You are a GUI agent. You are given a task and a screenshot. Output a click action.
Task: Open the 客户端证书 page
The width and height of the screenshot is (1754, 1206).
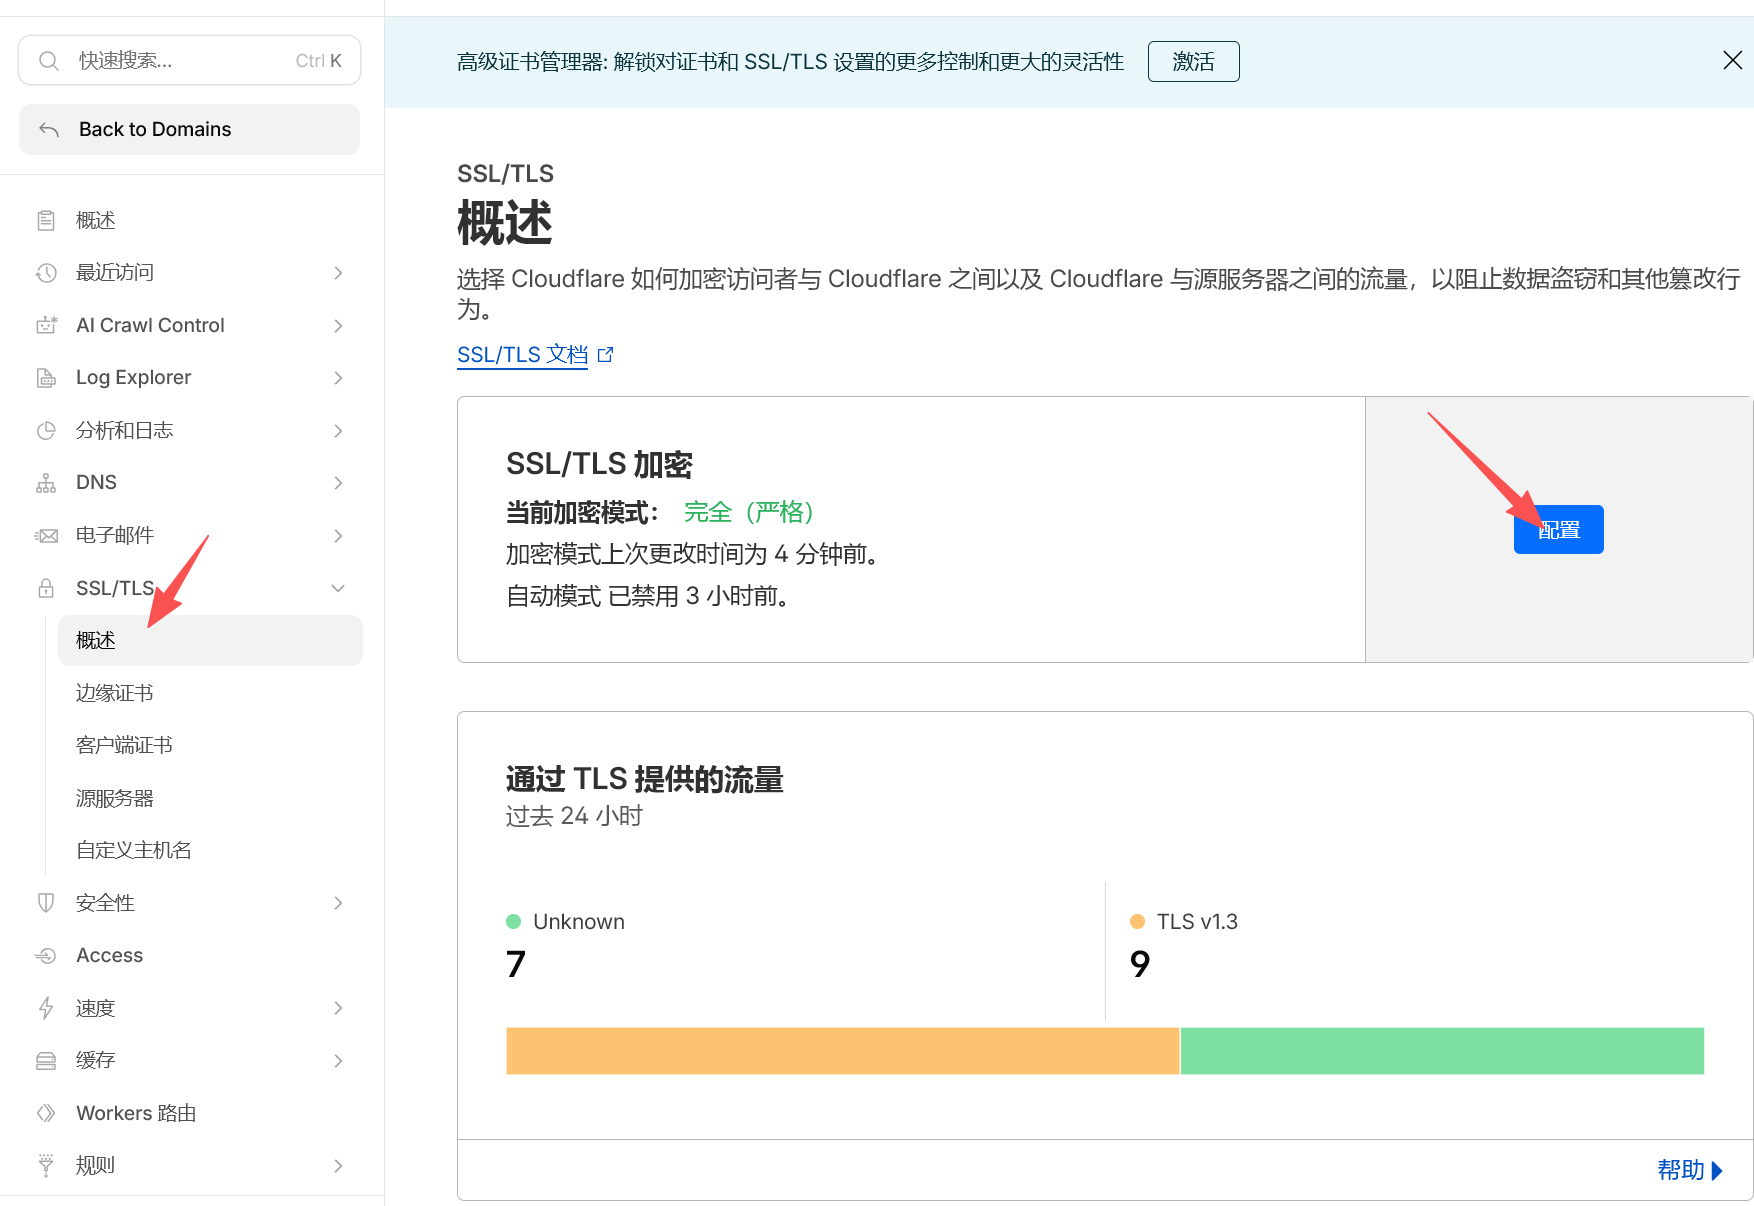click(124, 745)
